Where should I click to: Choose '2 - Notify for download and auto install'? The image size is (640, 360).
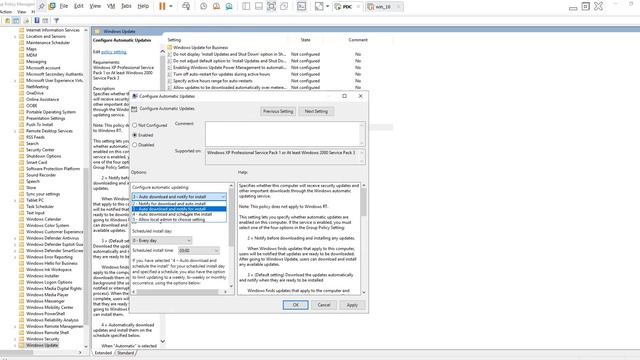[x=179, y=203]
